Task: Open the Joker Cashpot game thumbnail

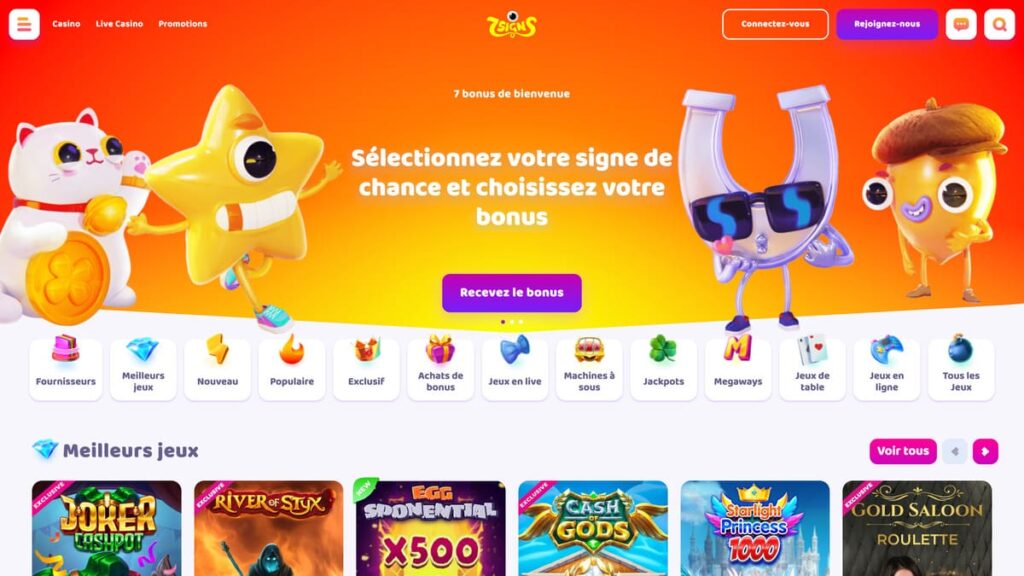Action: pos(106,528)
